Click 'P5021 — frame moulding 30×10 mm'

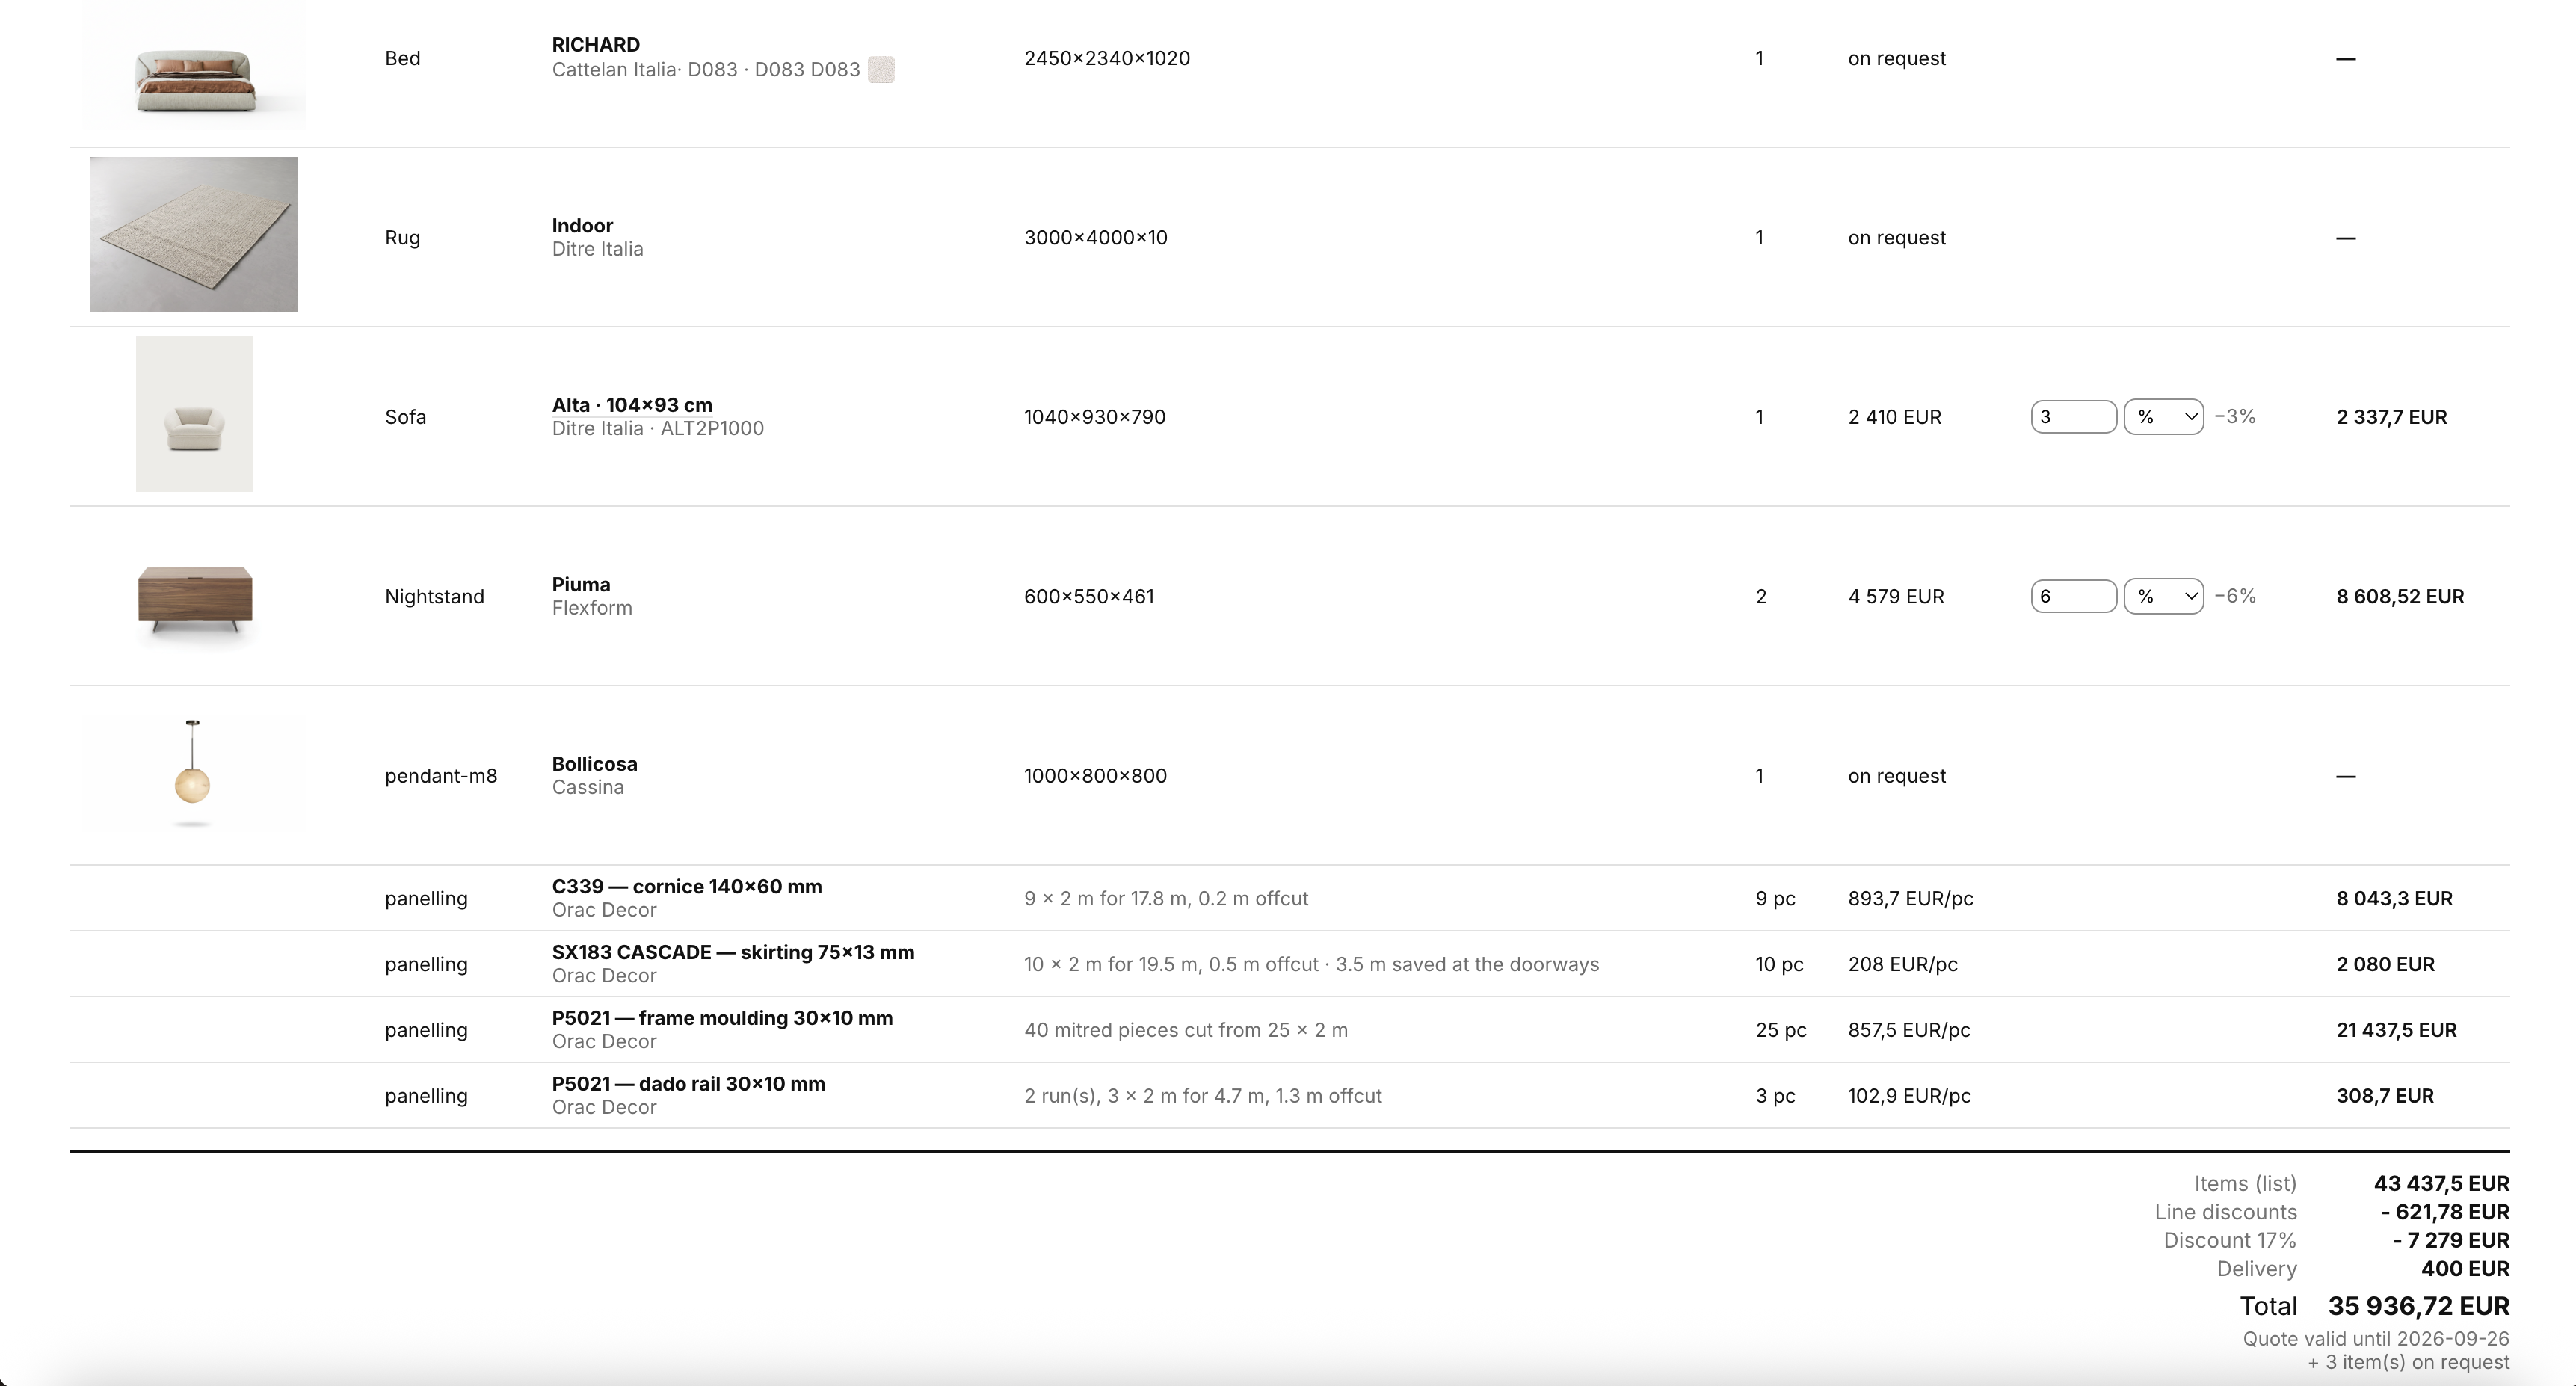(x=722, y=1018)
